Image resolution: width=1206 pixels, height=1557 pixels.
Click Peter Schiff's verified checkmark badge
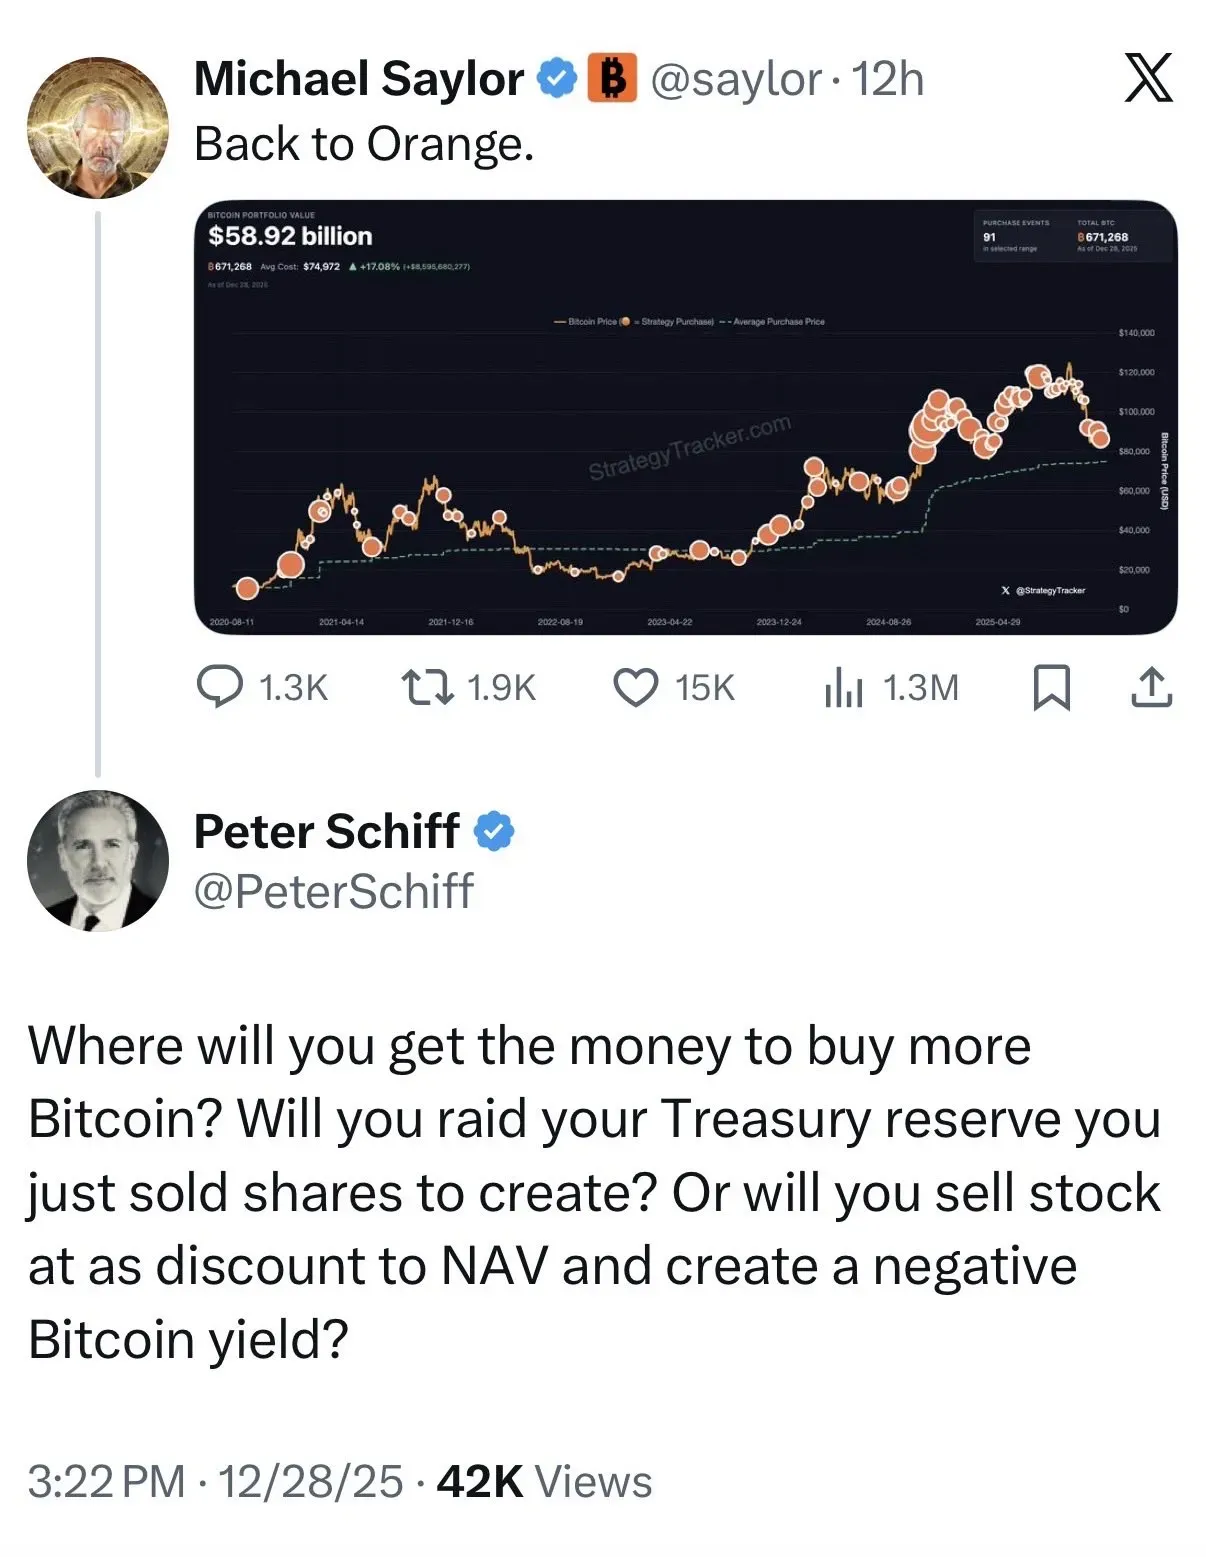point(493,831)
